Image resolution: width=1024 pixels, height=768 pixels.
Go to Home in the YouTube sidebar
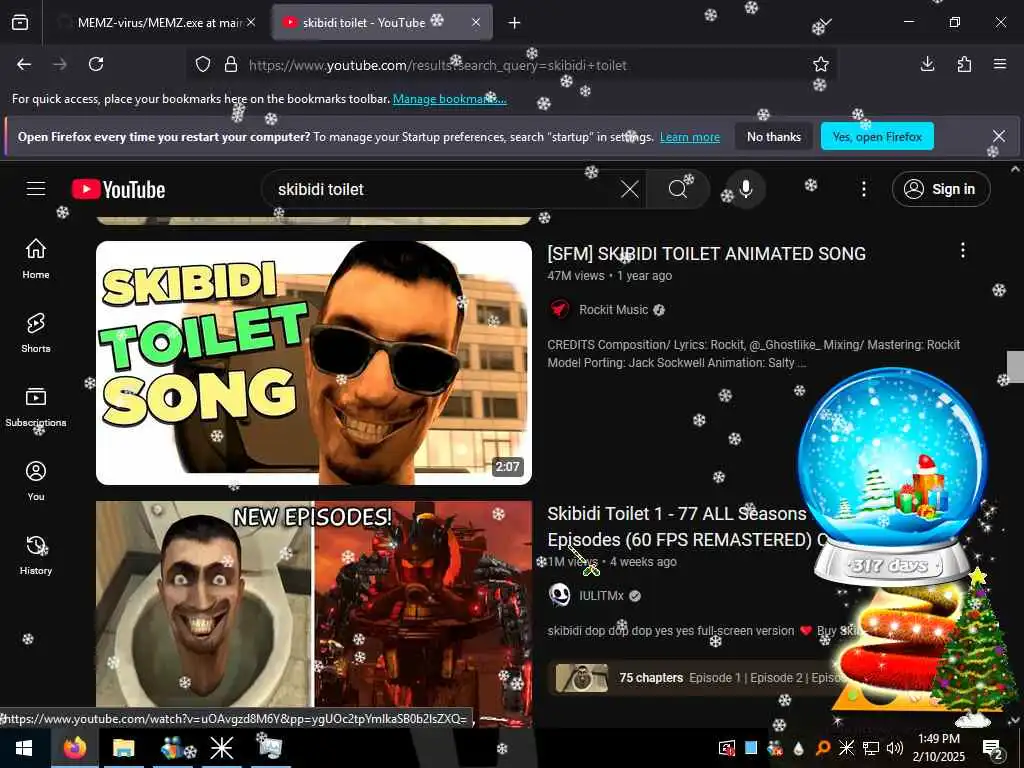pyautogui.click(x=36, y=259)
